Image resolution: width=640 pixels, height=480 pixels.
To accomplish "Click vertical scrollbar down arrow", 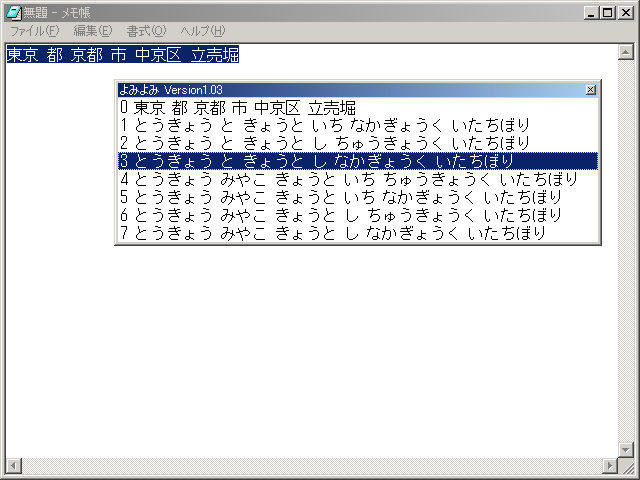I will click(625, 450).
